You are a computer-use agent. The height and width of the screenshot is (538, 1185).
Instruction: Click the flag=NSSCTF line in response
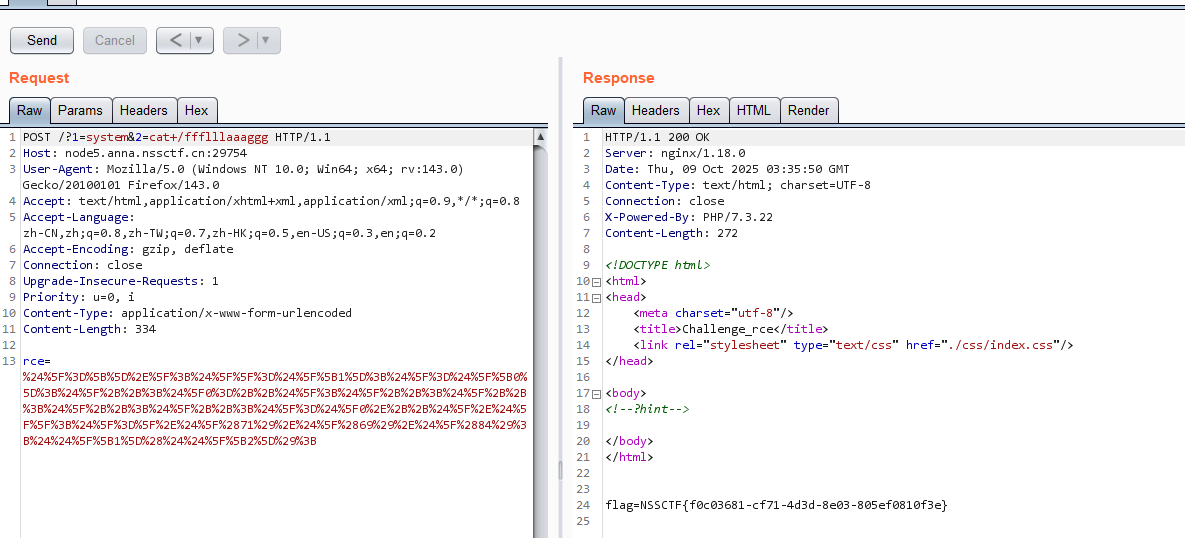[x=775, y=505]
